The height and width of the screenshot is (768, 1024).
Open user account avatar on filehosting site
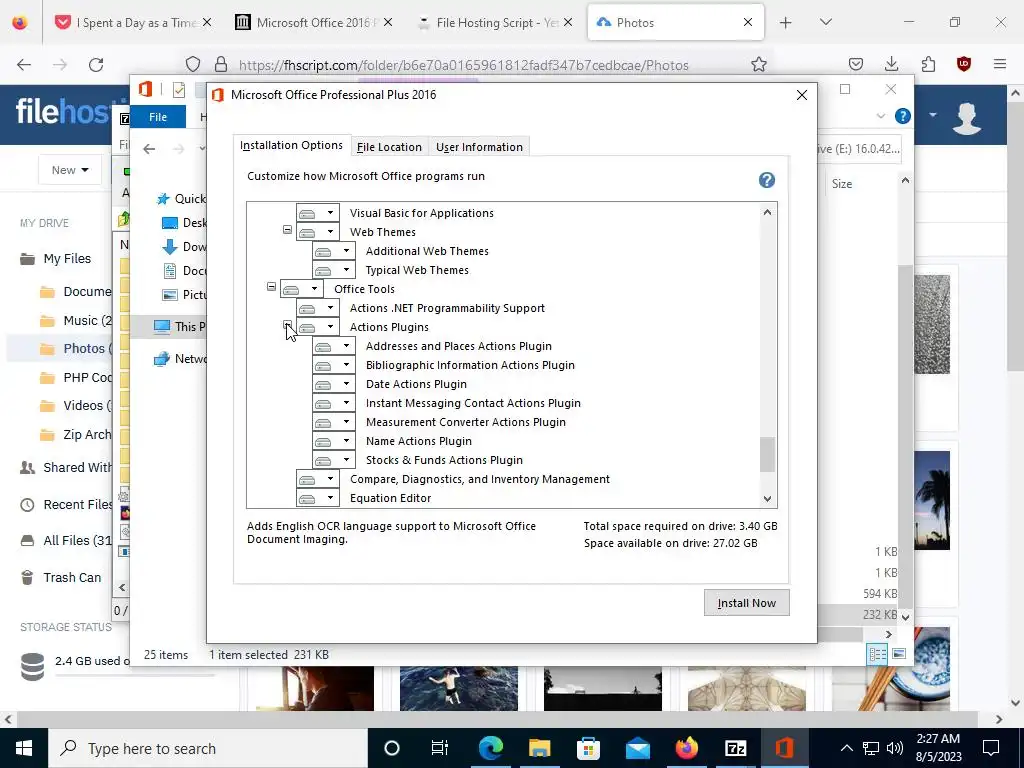967,117
